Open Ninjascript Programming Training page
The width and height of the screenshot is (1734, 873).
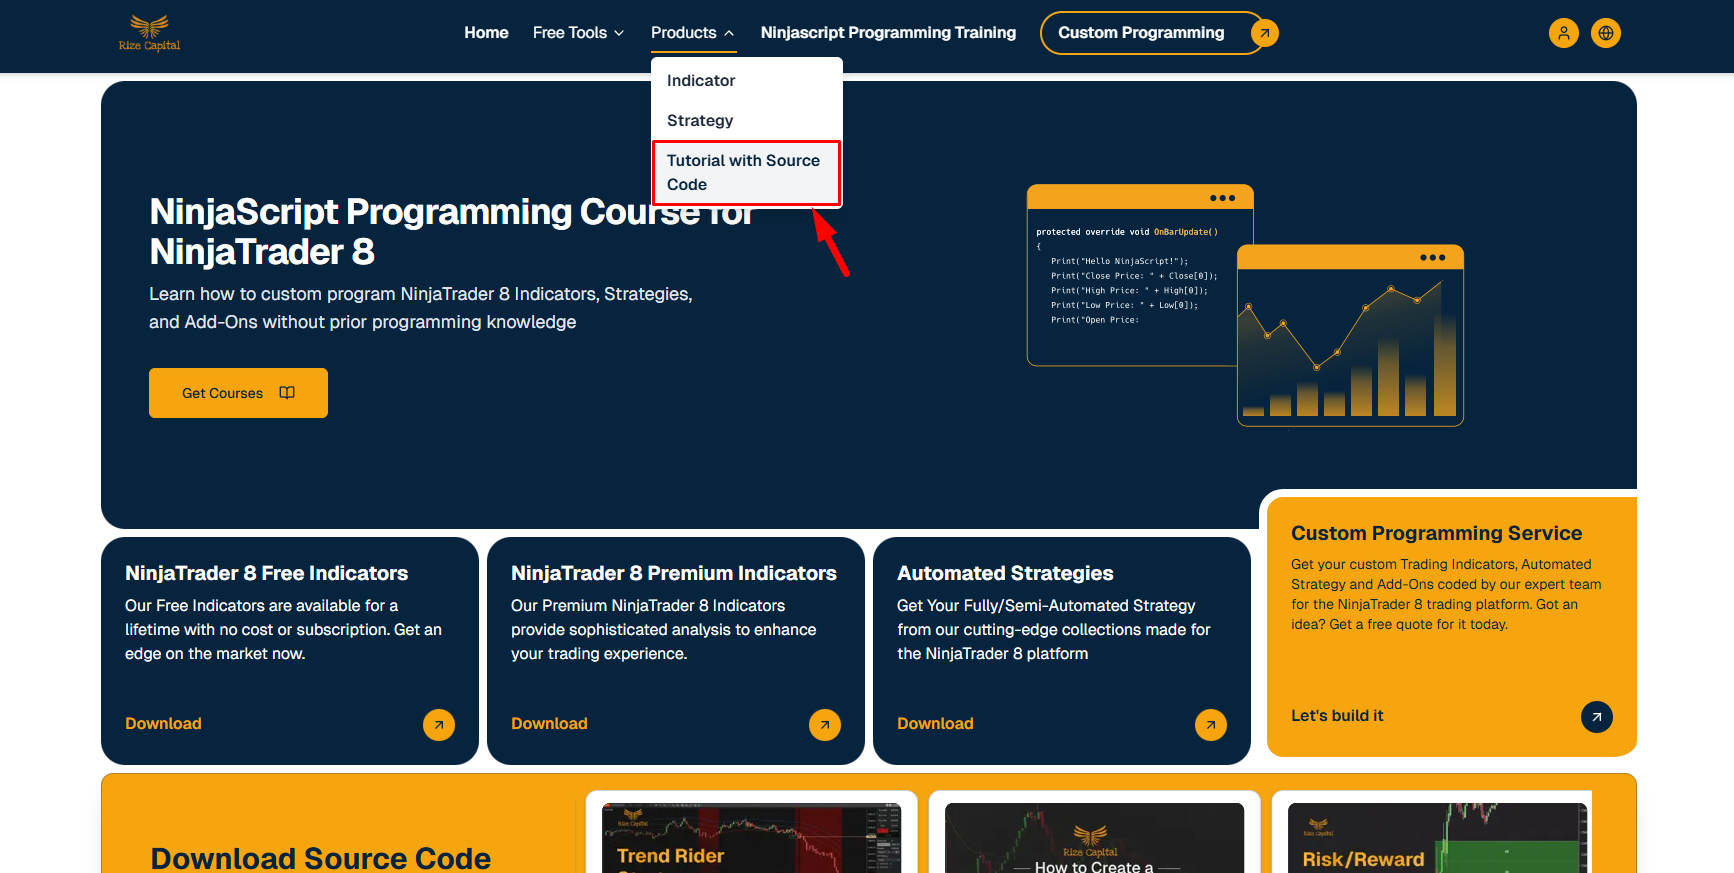[x=888, y=33]
